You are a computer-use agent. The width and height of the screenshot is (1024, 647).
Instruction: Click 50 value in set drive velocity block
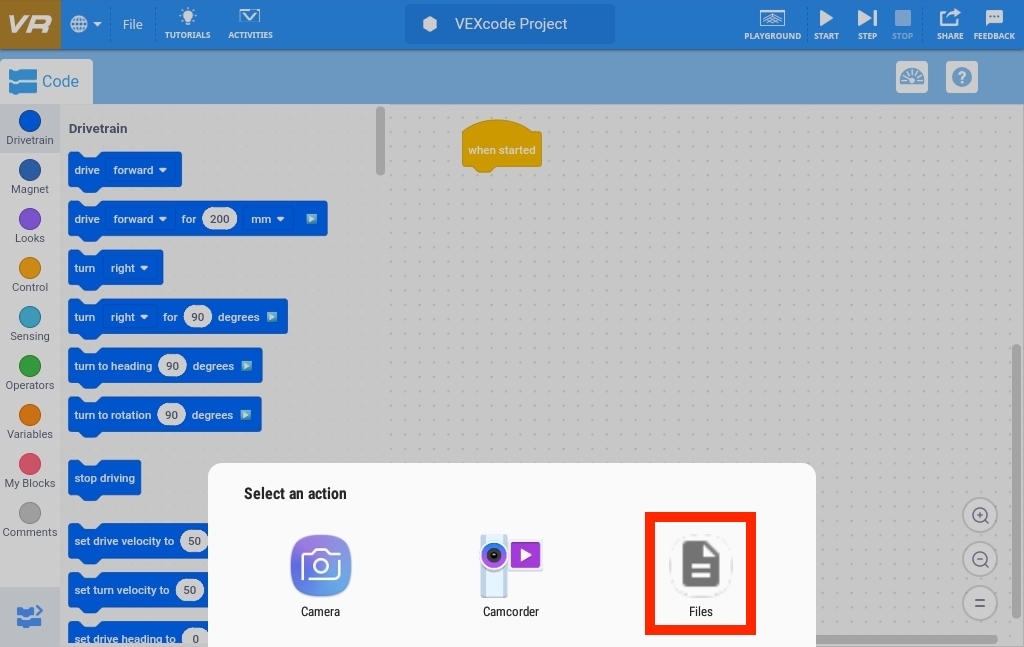pos(194,541)
